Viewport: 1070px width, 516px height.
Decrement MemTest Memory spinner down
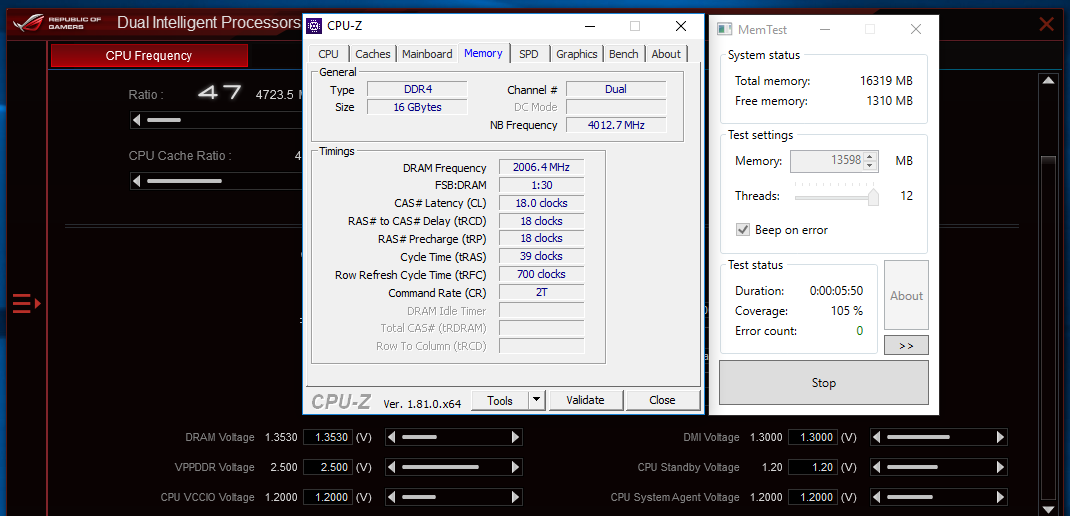[x=869, y=166]
